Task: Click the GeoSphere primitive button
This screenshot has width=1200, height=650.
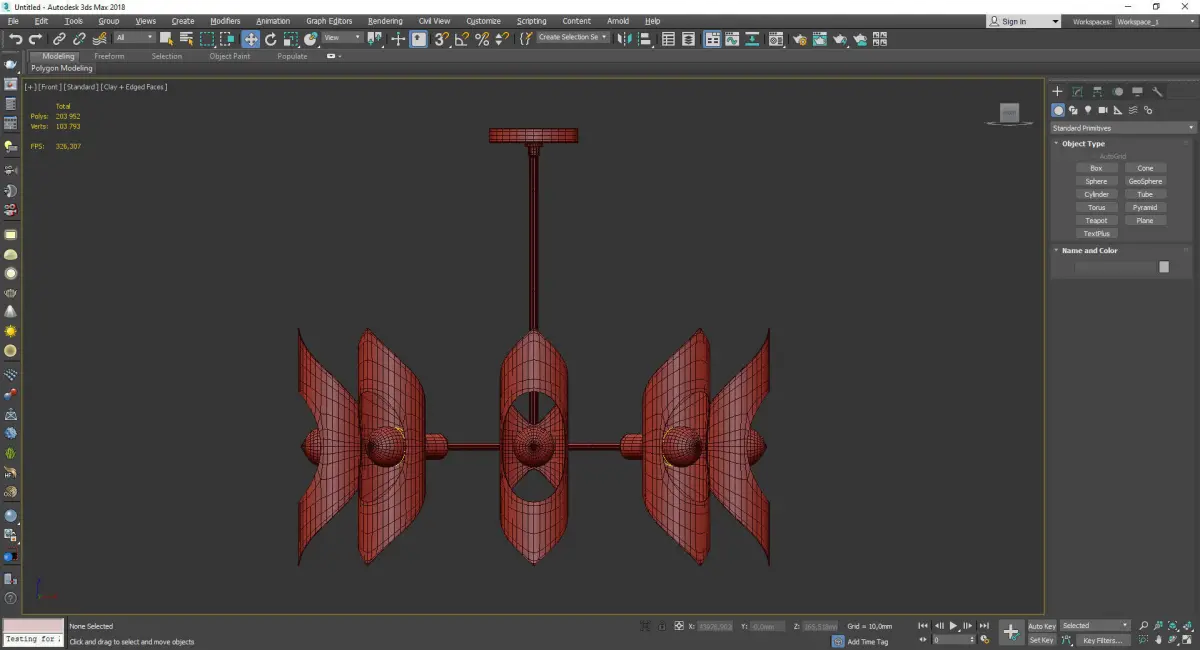Action: click(x=1145, y=182)
